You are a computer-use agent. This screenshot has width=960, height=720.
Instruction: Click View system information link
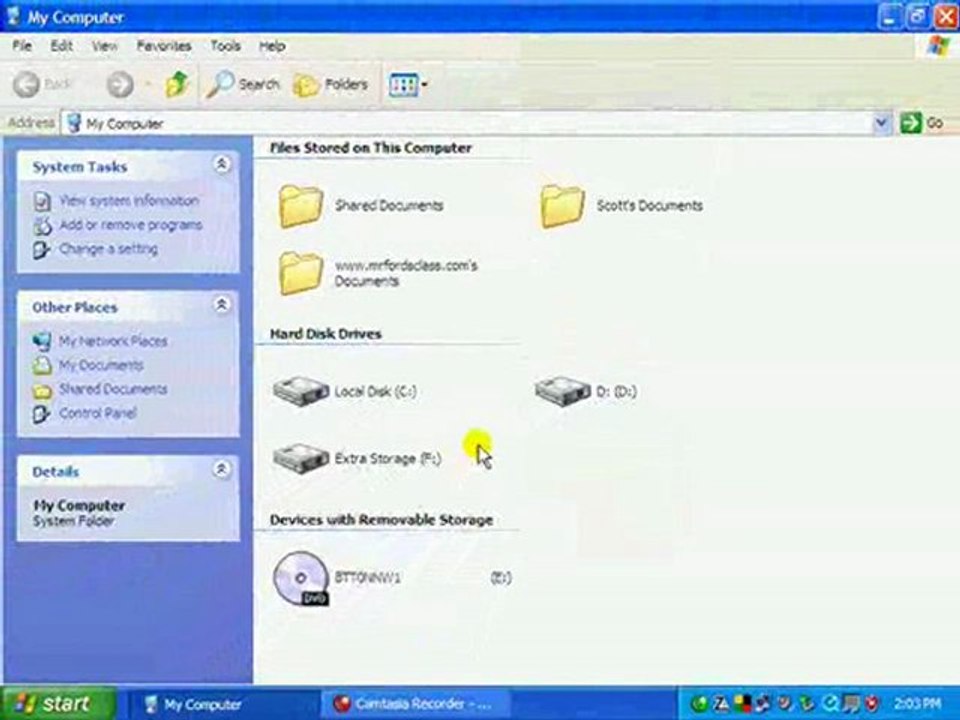click(x=129, y=201)
